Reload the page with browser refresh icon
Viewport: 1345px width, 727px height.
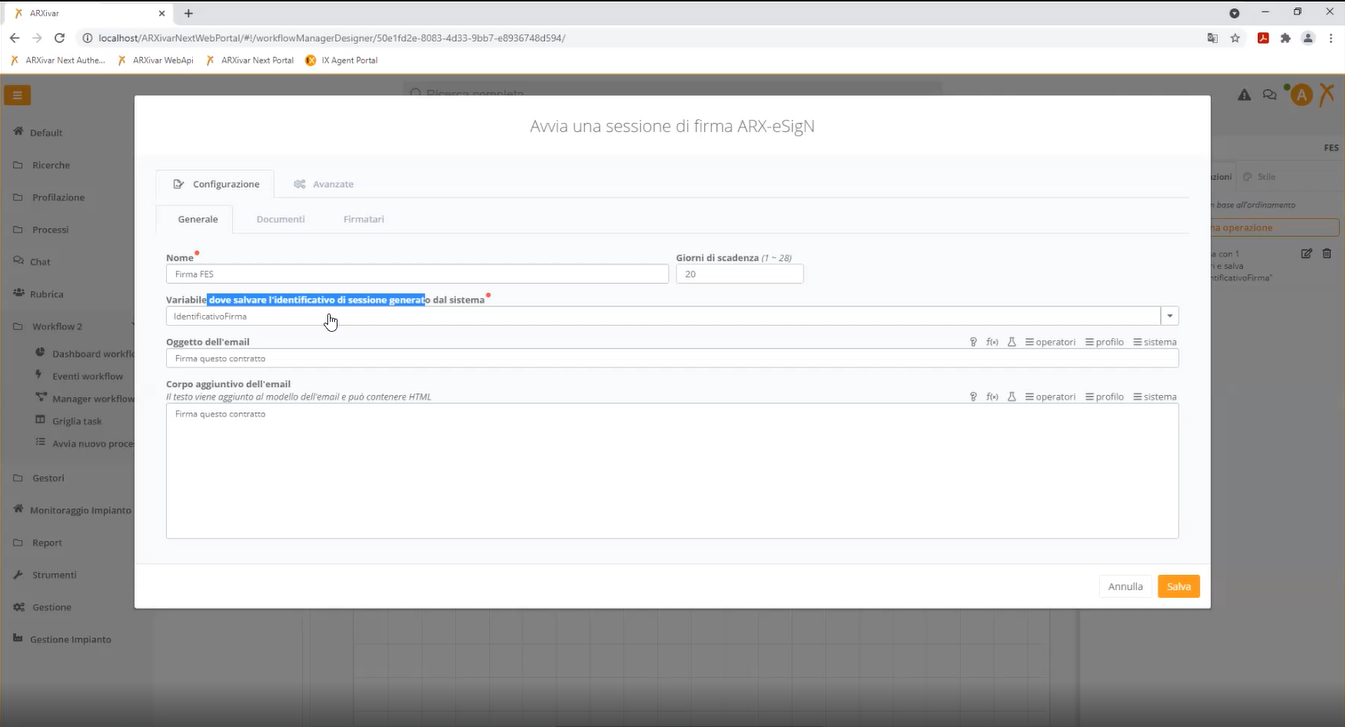point(59,38)
